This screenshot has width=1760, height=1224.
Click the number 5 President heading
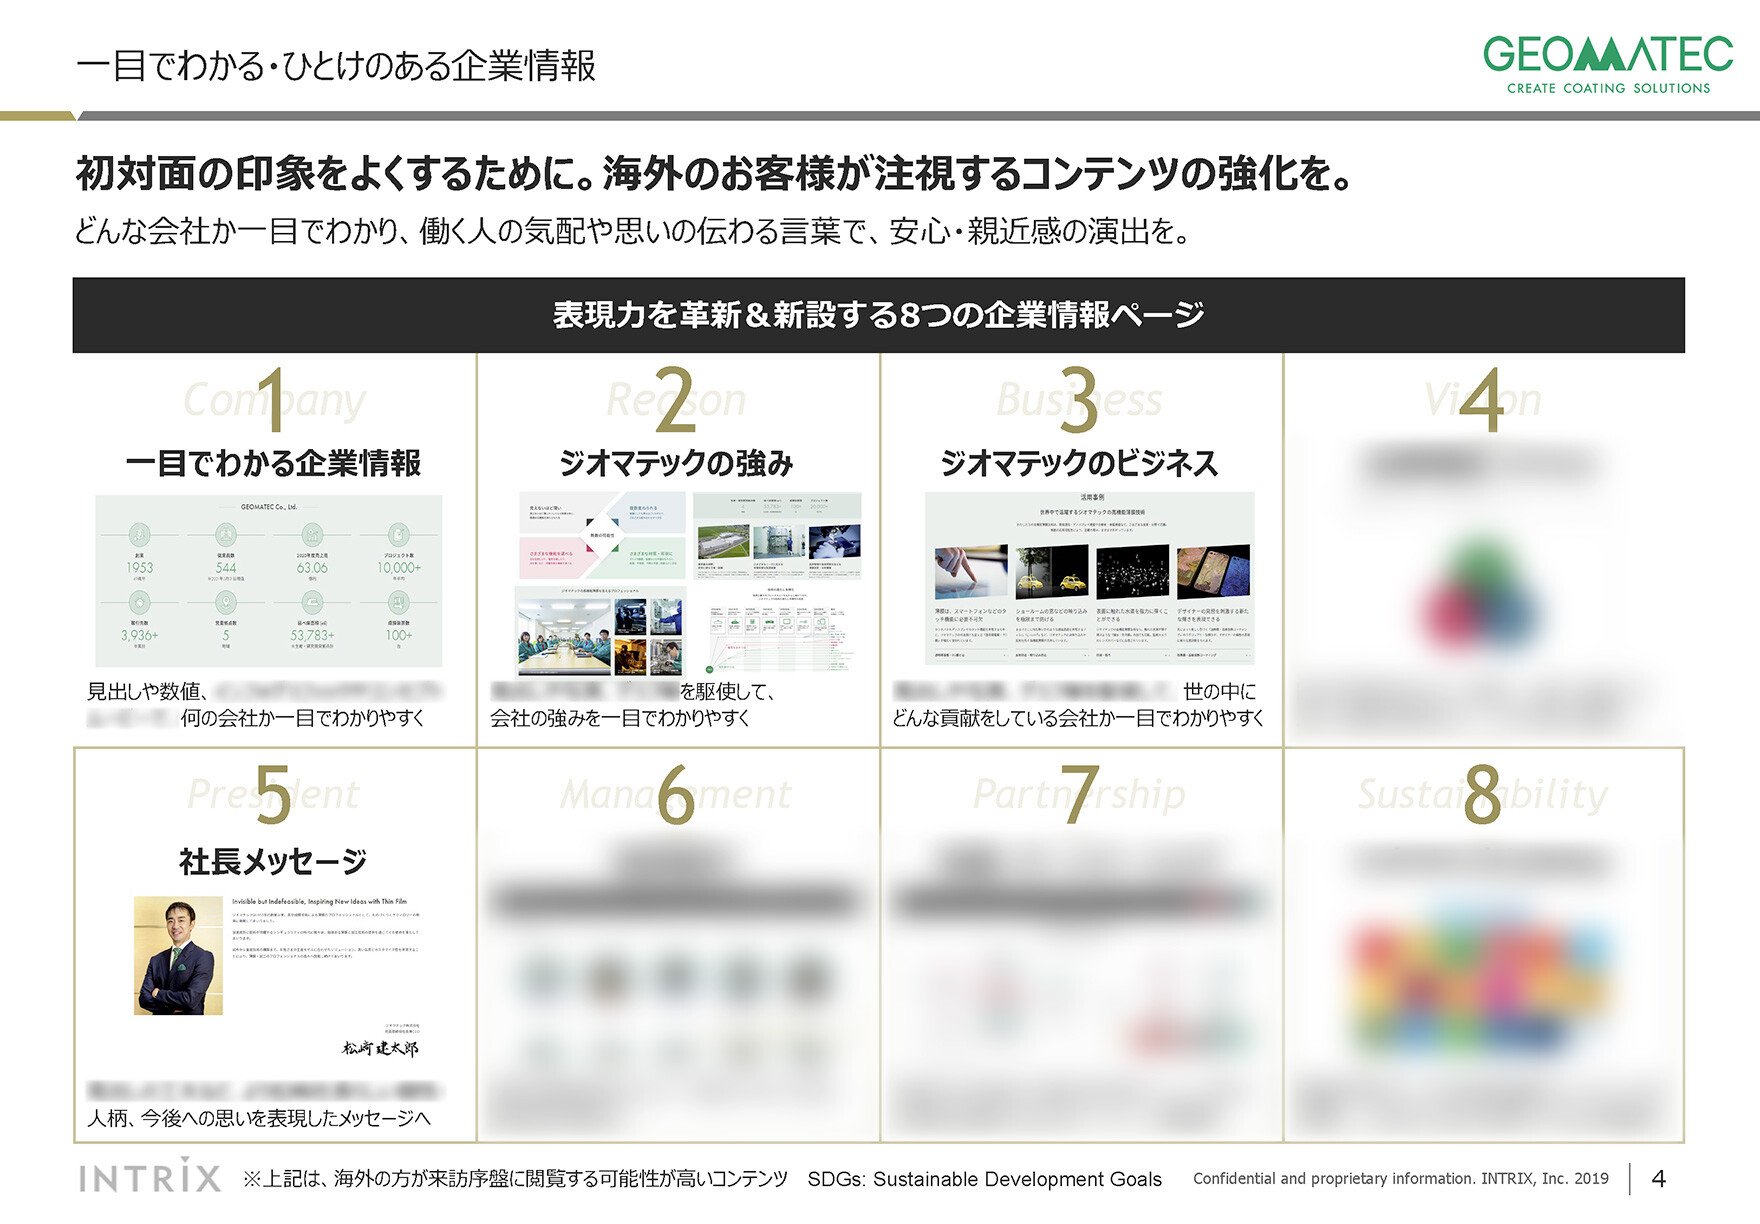pyautogui.click(x=273, y=795)
